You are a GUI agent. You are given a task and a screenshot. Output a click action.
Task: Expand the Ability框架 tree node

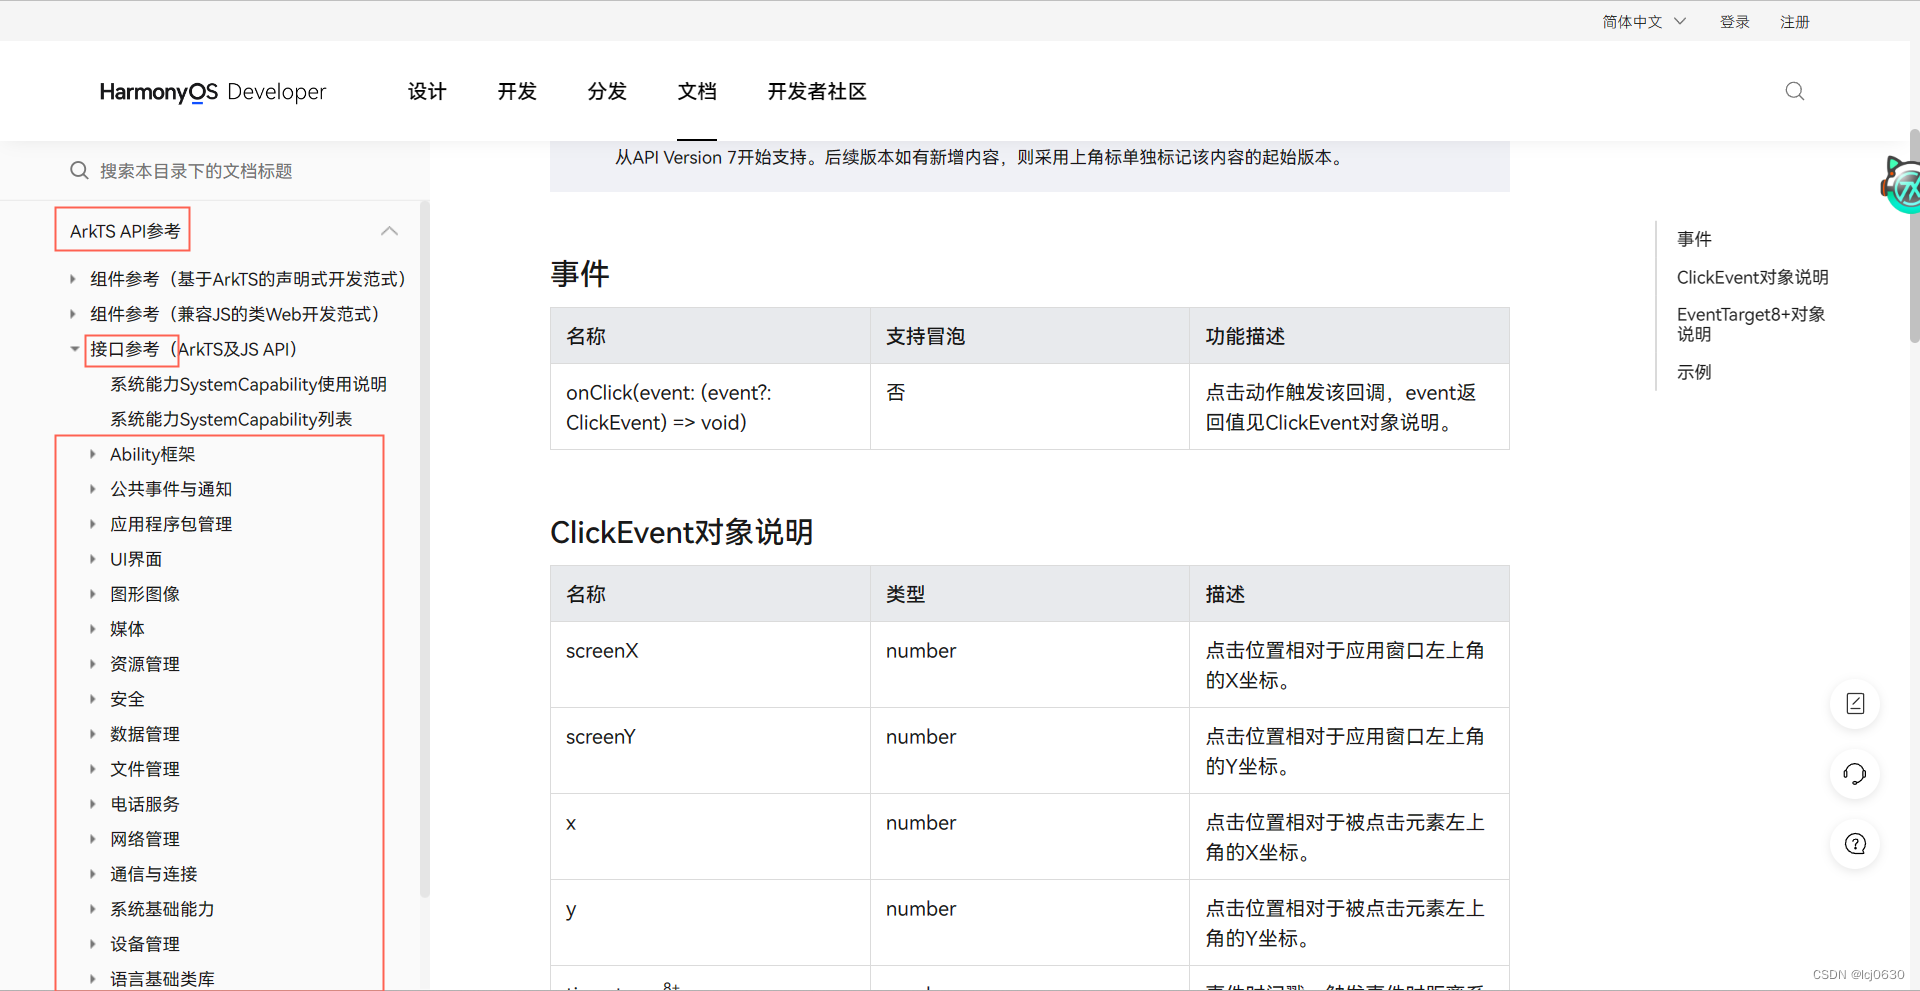click(x=92, y=454)
